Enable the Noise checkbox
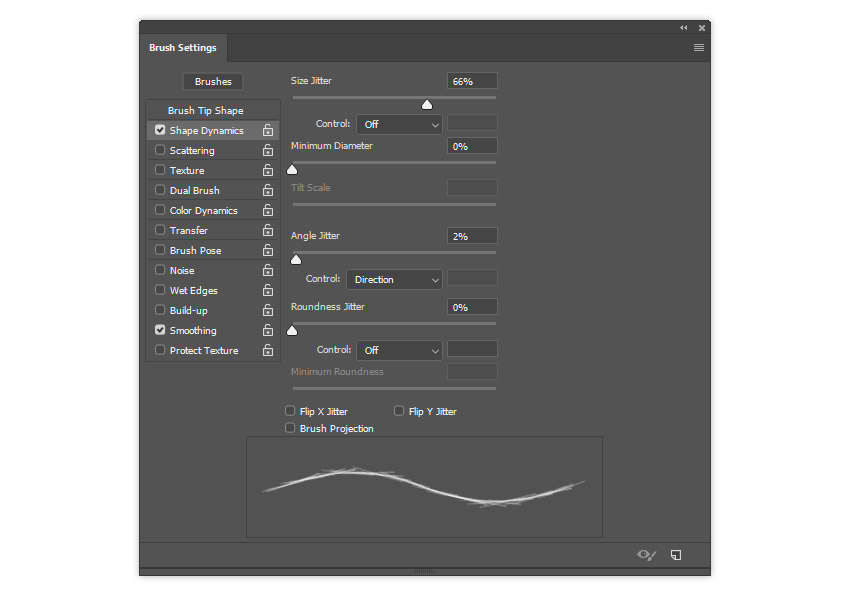The height and width of the screenshot is (596, 850). pos(160,270)
